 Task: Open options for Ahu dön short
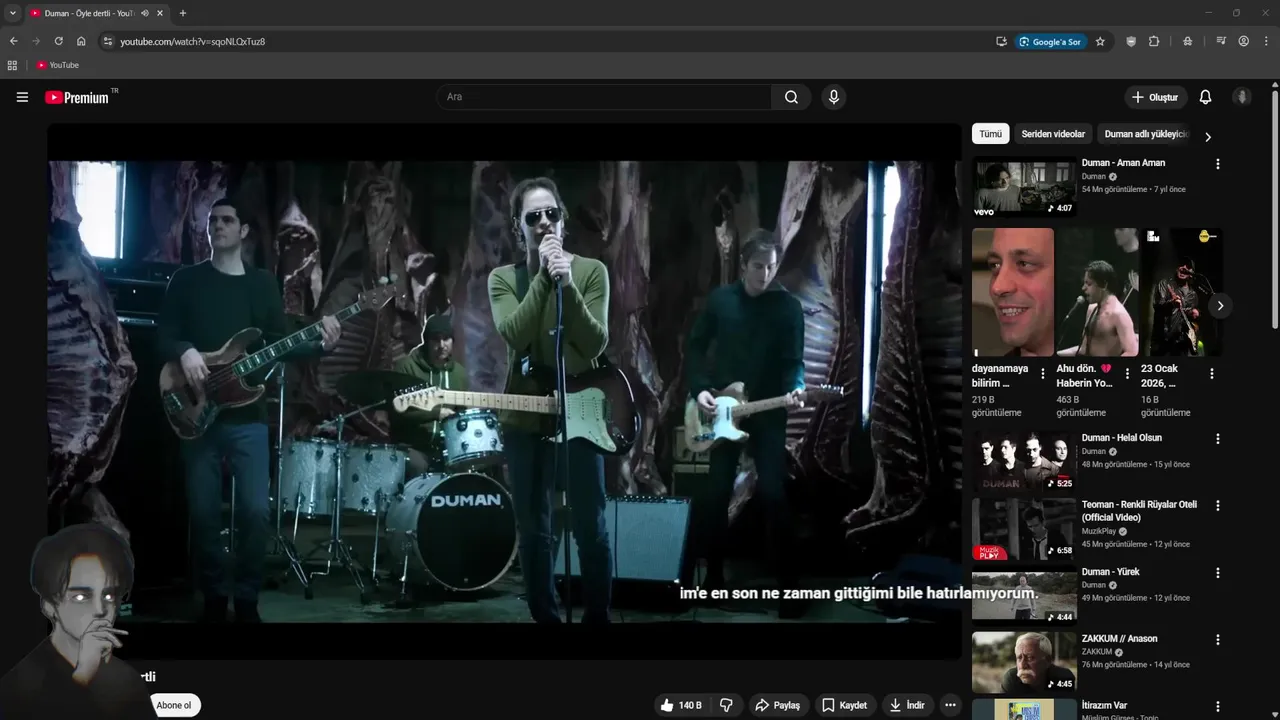point(1127,374)
